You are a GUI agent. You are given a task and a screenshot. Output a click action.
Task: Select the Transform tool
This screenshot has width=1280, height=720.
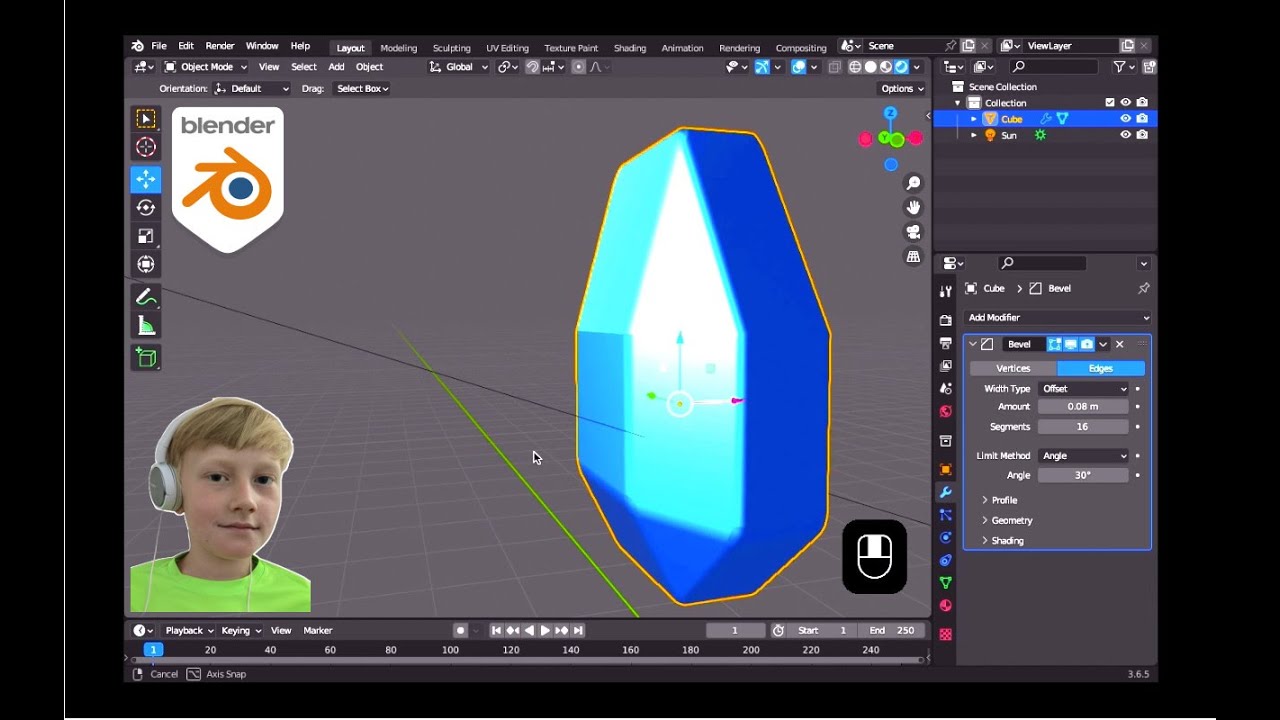click(146, 264)
